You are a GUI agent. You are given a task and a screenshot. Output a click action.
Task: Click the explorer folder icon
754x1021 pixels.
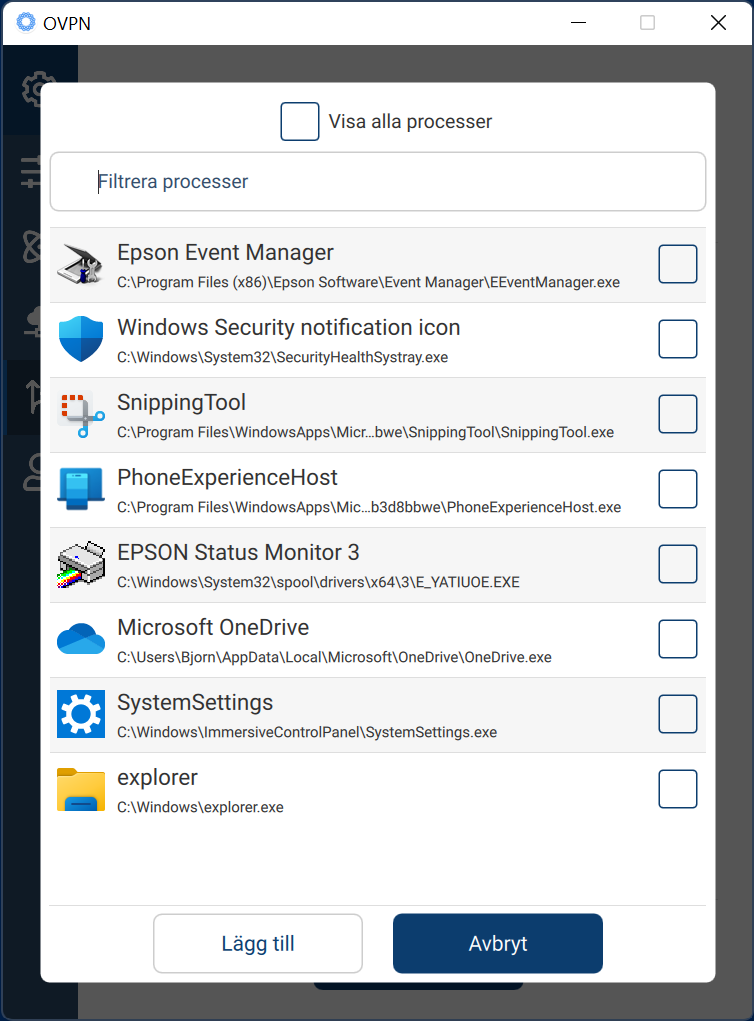(x=81, y=789)
